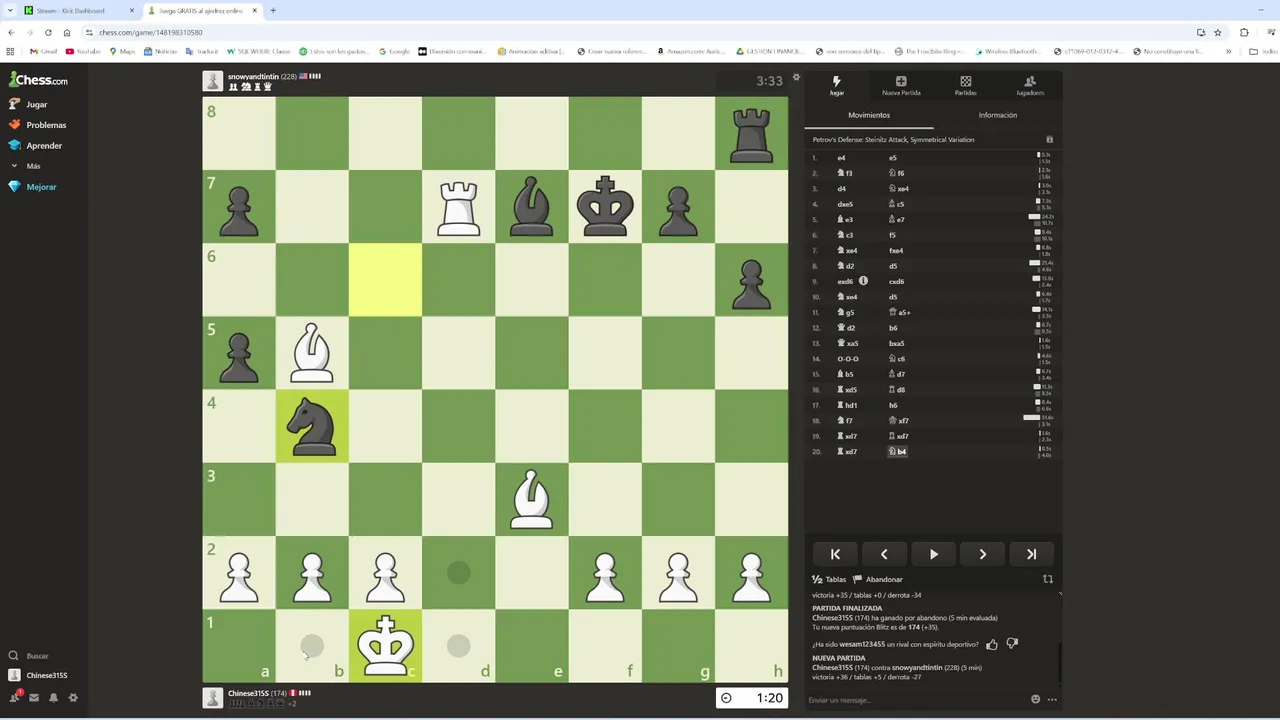Select move 1 e4 in list
1280x720 pixels.
(x=841, y=157)
